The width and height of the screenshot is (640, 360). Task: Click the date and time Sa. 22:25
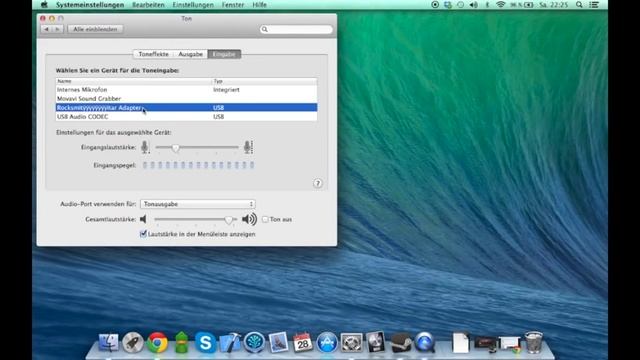[x=553, y=5]
